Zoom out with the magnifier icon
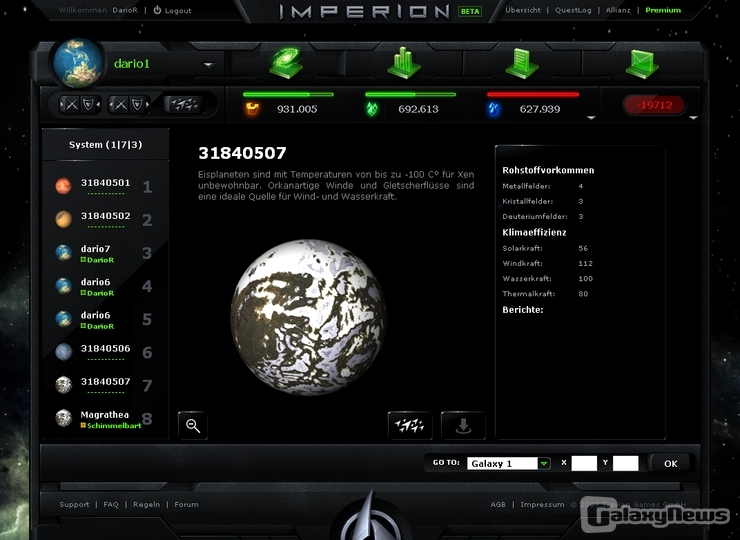 193,425
